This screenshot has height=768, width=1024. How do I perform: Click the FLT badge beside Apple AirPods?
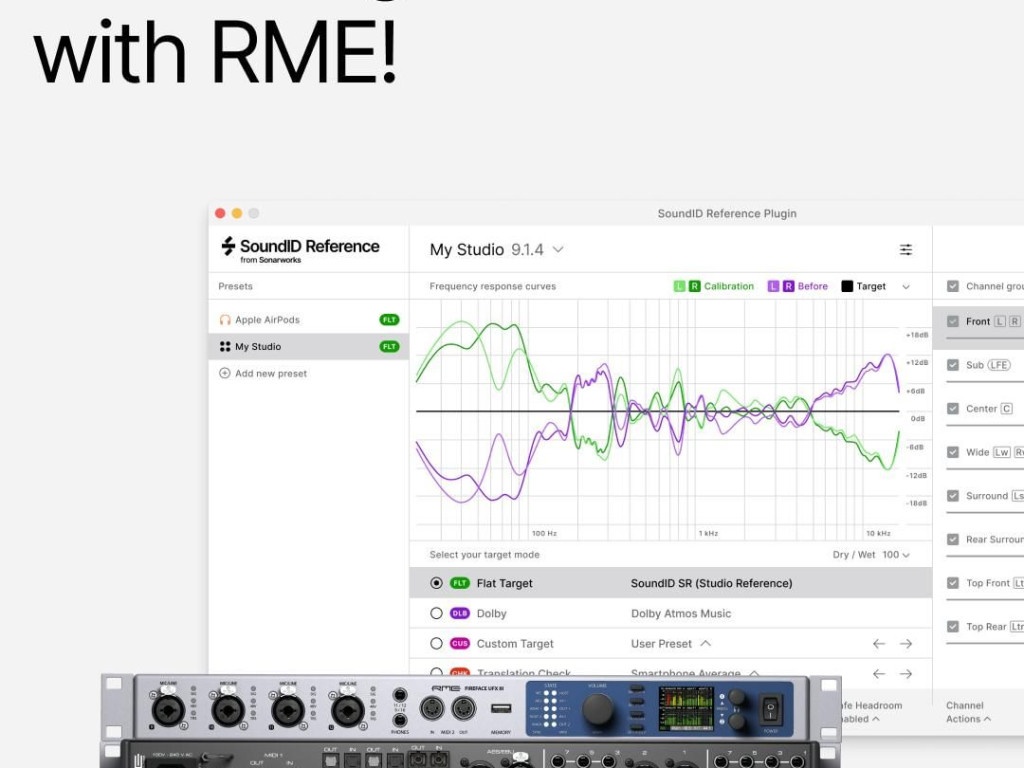(x=389, y=320)
